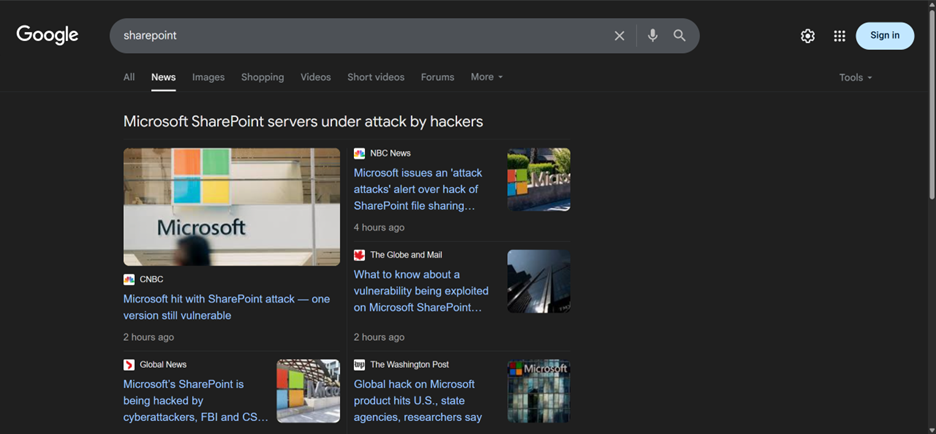Image resolution: width=936 pixels, height=434 pixels.
Task: Click the CNBC source label
Action: pos(152,279)
